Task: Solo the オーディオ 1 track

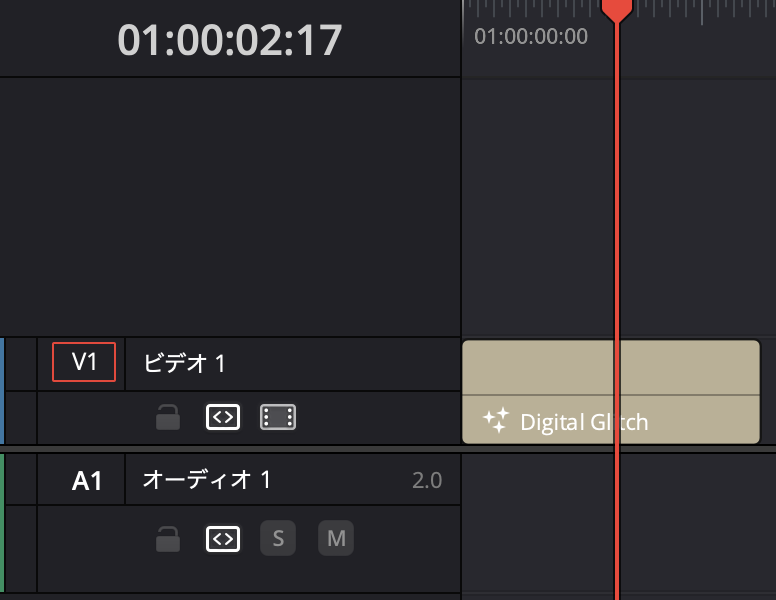Action: coord(278,540)
